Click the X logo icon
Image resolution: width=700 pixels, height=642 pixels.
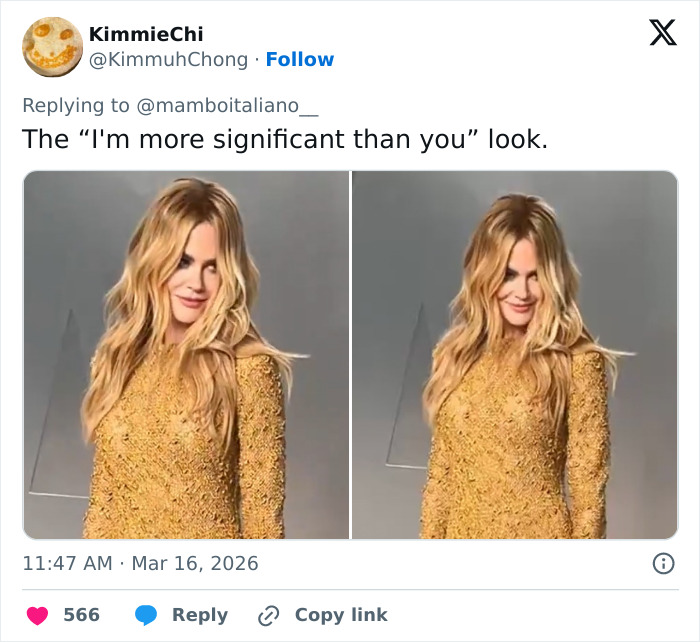tap(662, 33)
